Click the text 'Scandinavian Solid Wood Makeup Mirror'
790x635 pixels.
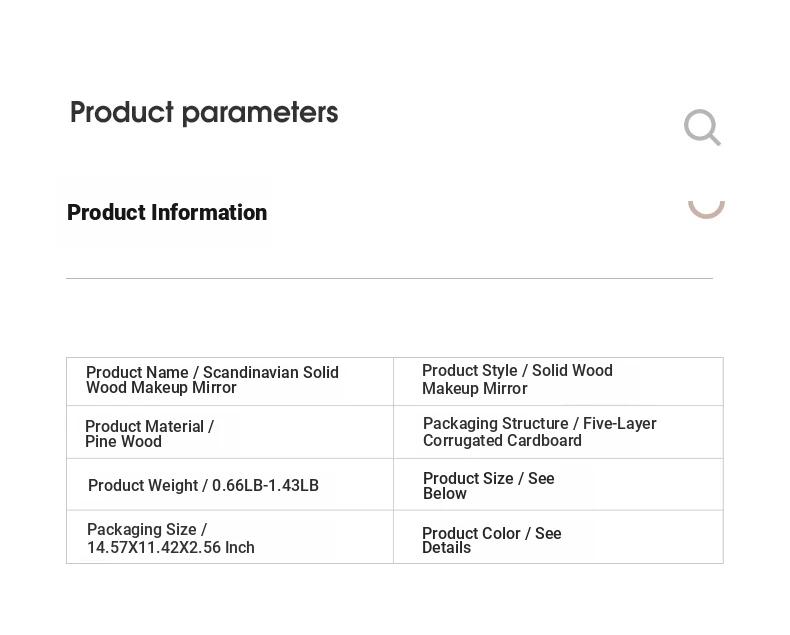(x=270, y=373)
